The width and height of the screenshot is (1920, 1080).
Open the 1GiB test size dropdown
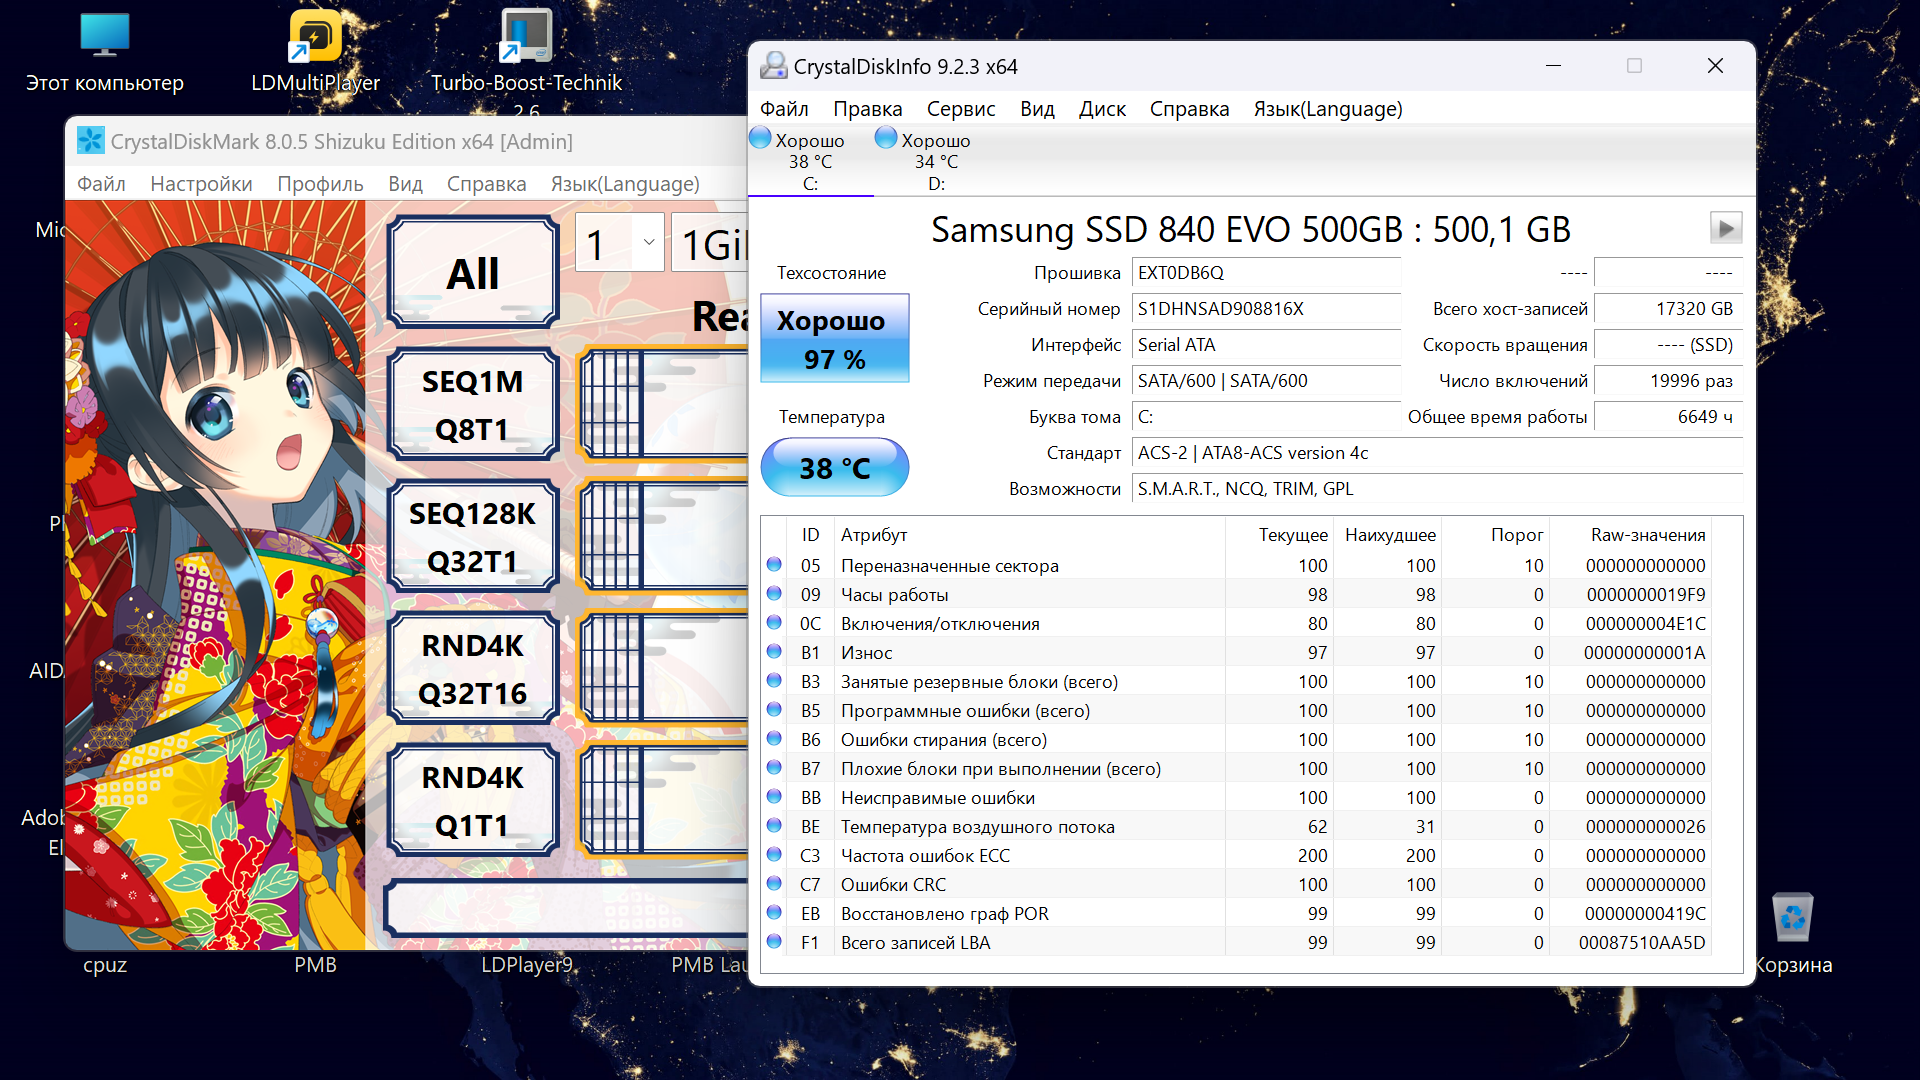pyautogui.click(x=712, y=243)
